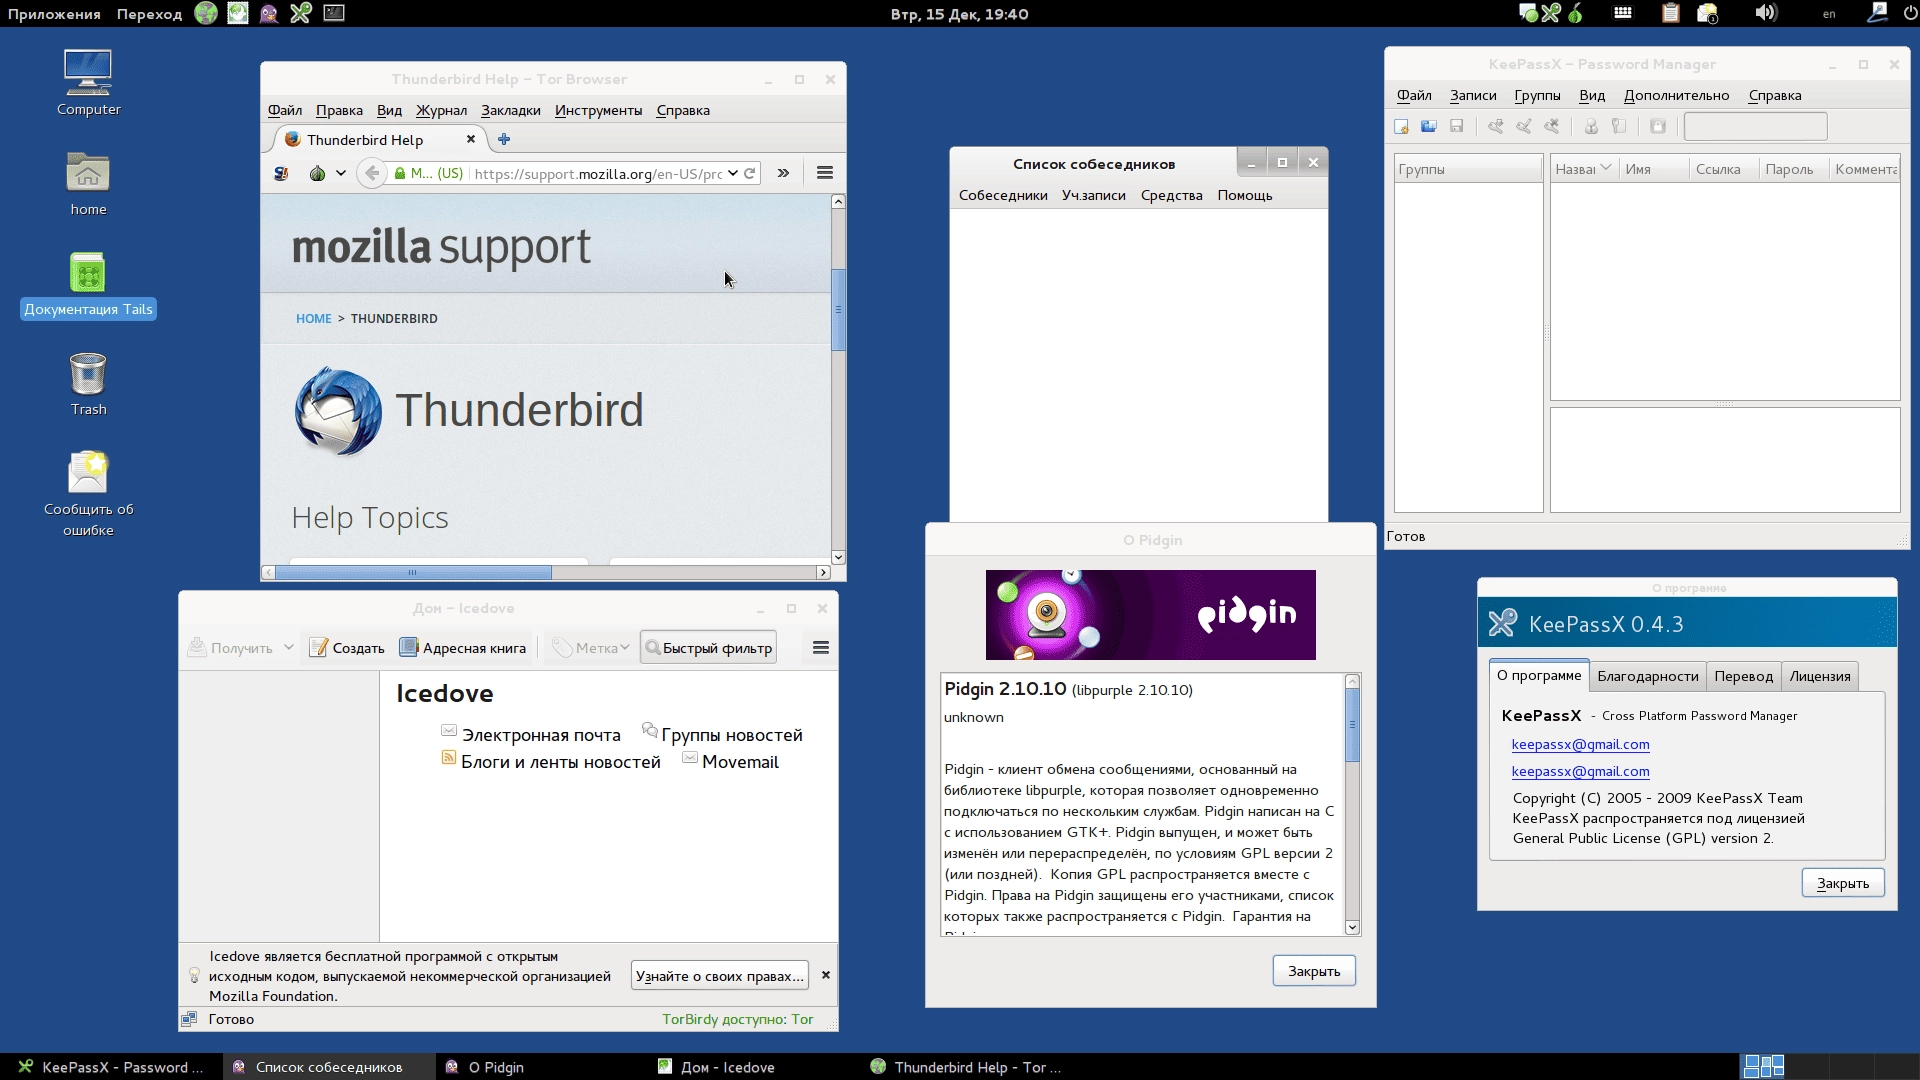Screen dimensions: 1920x1080
Task: Open a new tab in Tor Browser
Action: [504, 139]
